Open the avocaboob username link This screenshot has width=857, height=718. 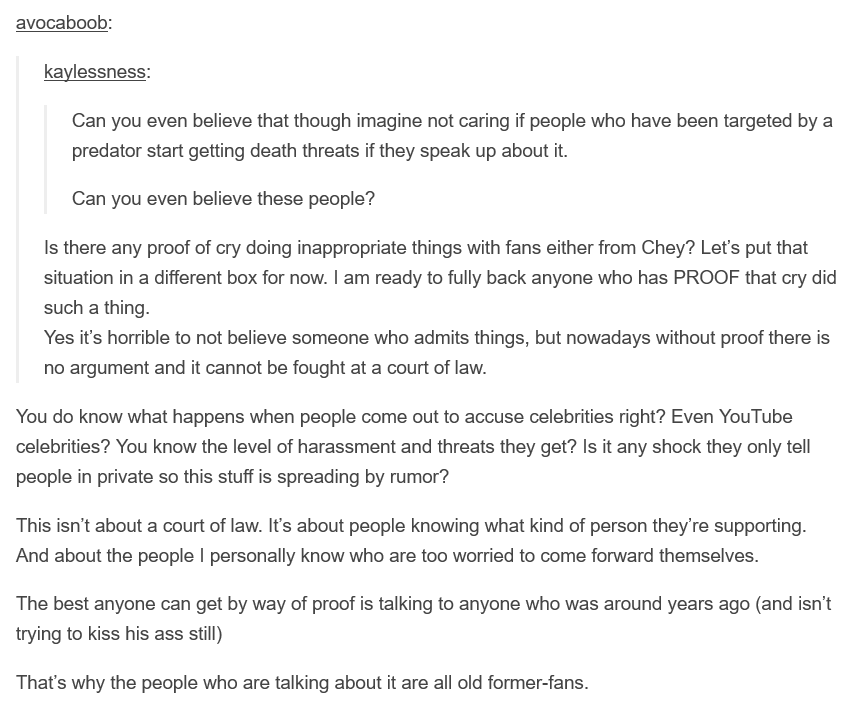point(62,23)
